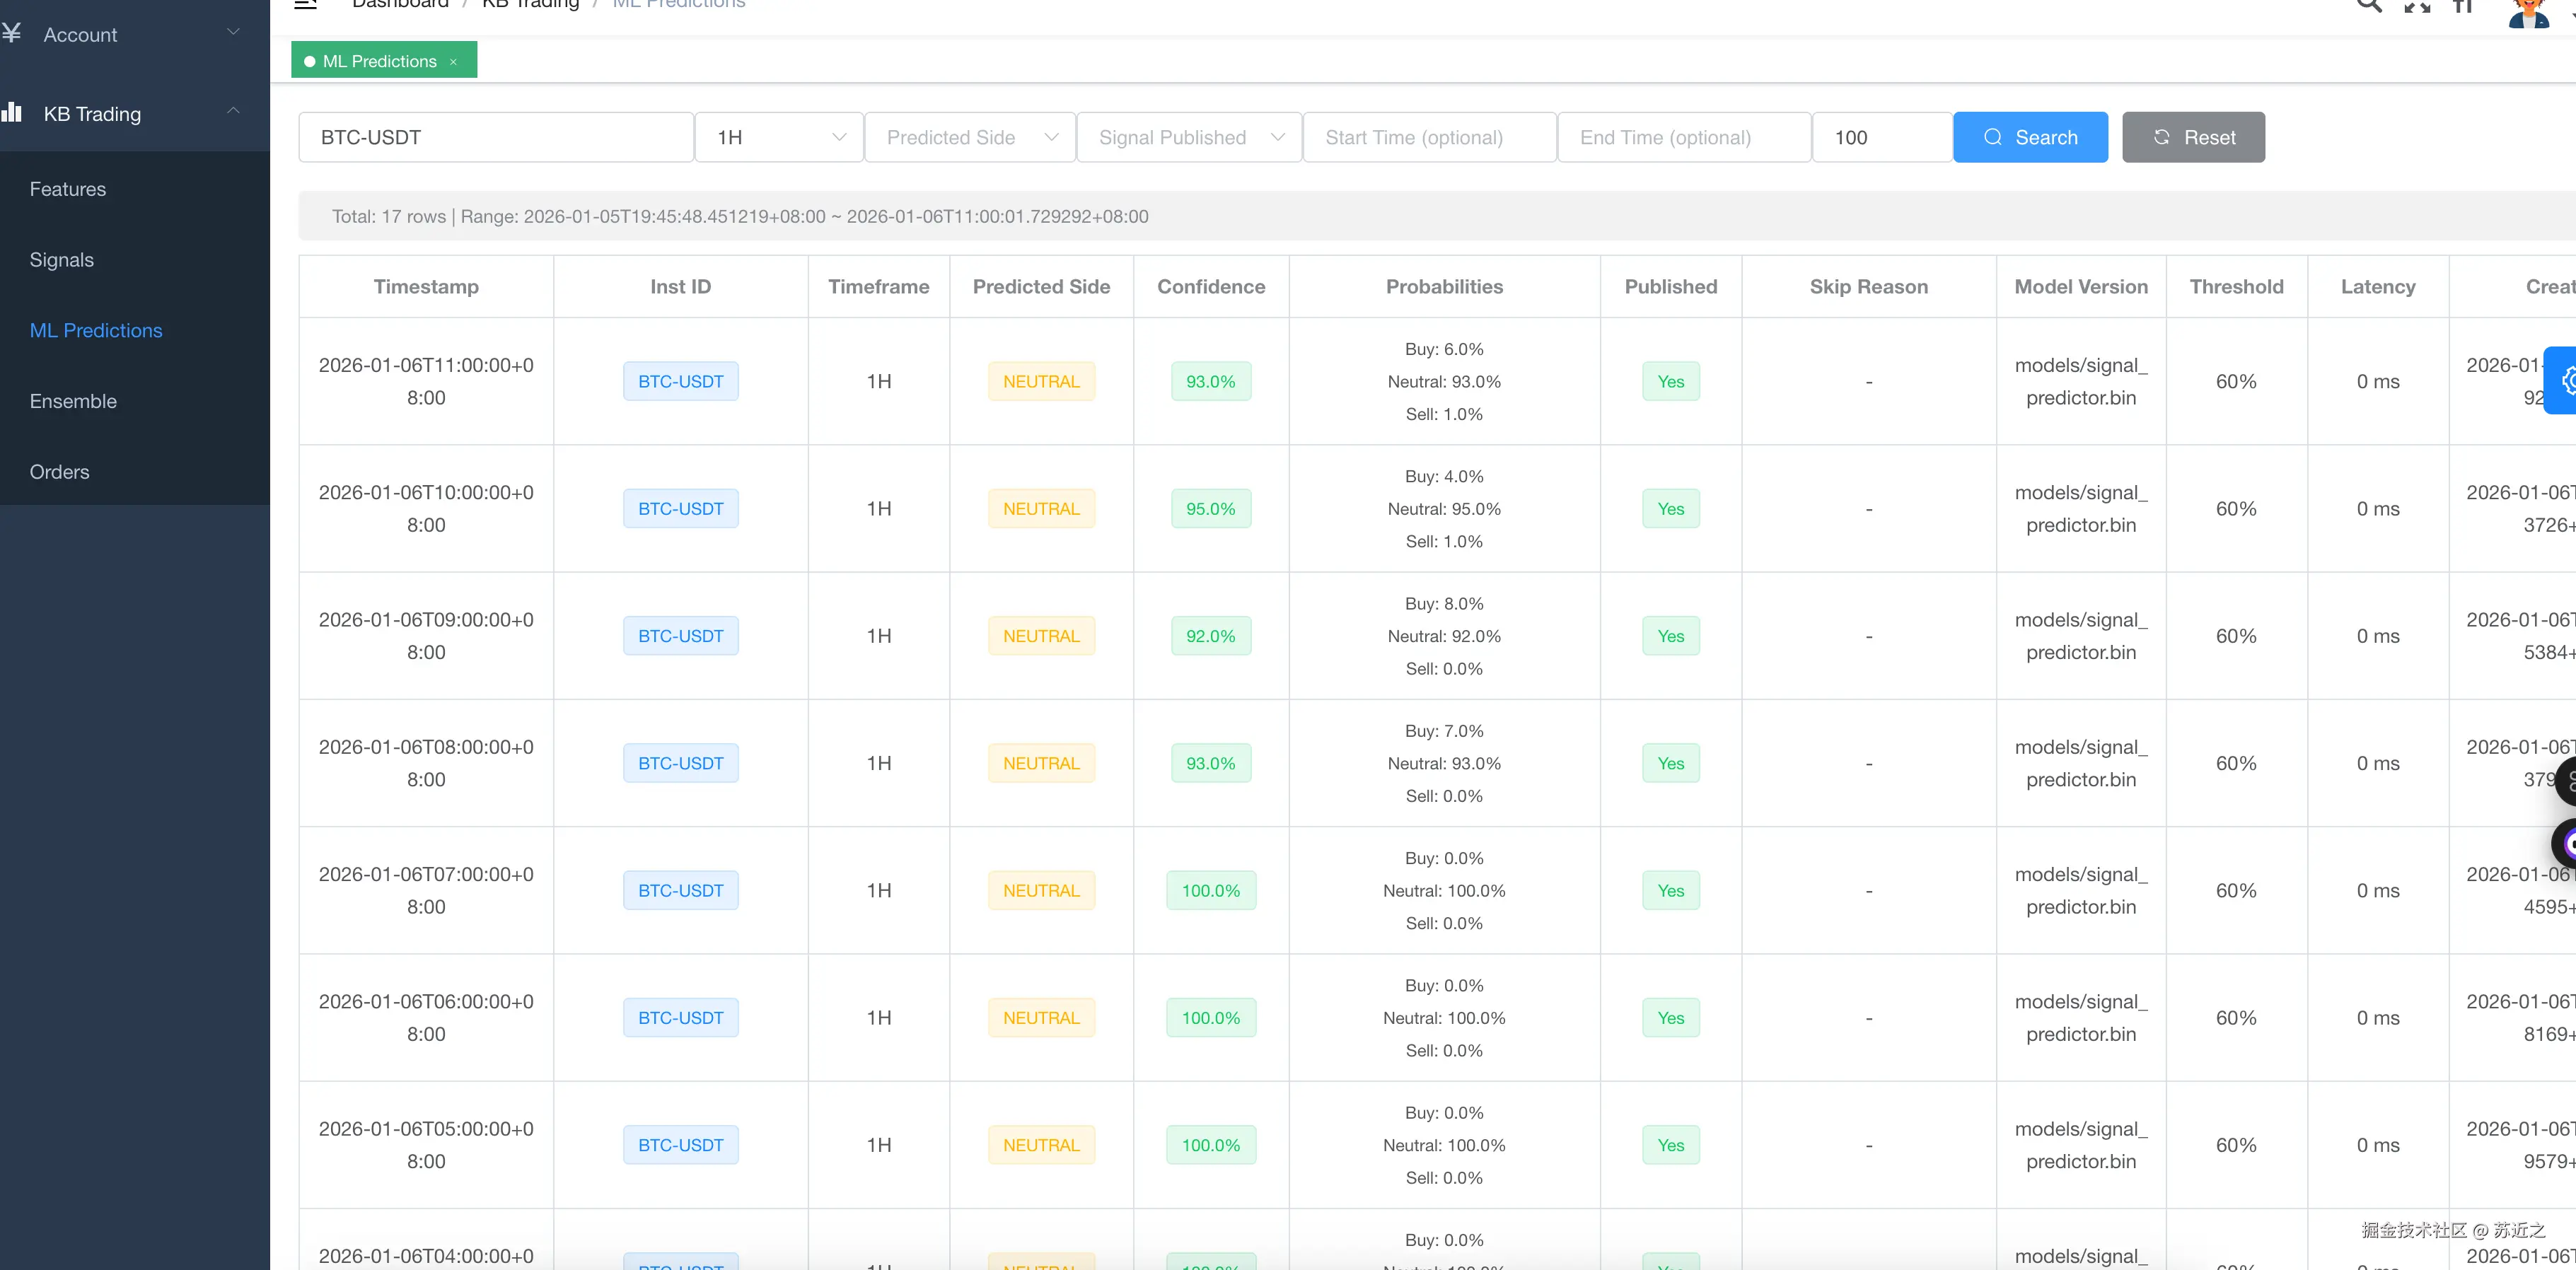This screenshot has height=1270, width=2576.
Task: Open the 1H timeframe dropdown
Action: tap(779, 137)
